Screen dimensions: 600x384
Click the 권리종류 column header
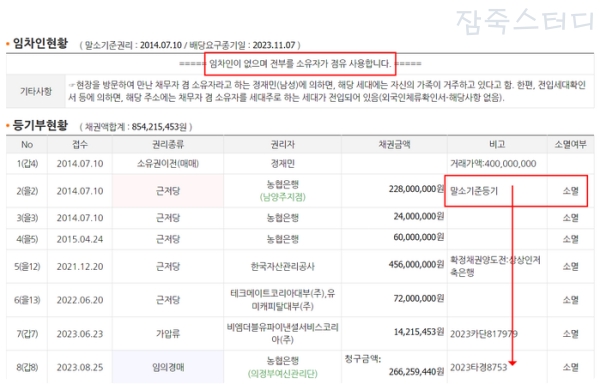point(168,145)
